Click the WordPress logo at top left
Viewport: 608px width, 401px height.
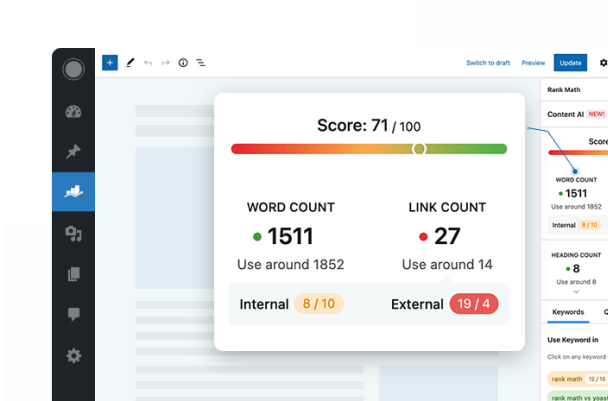tap(73, 70)
